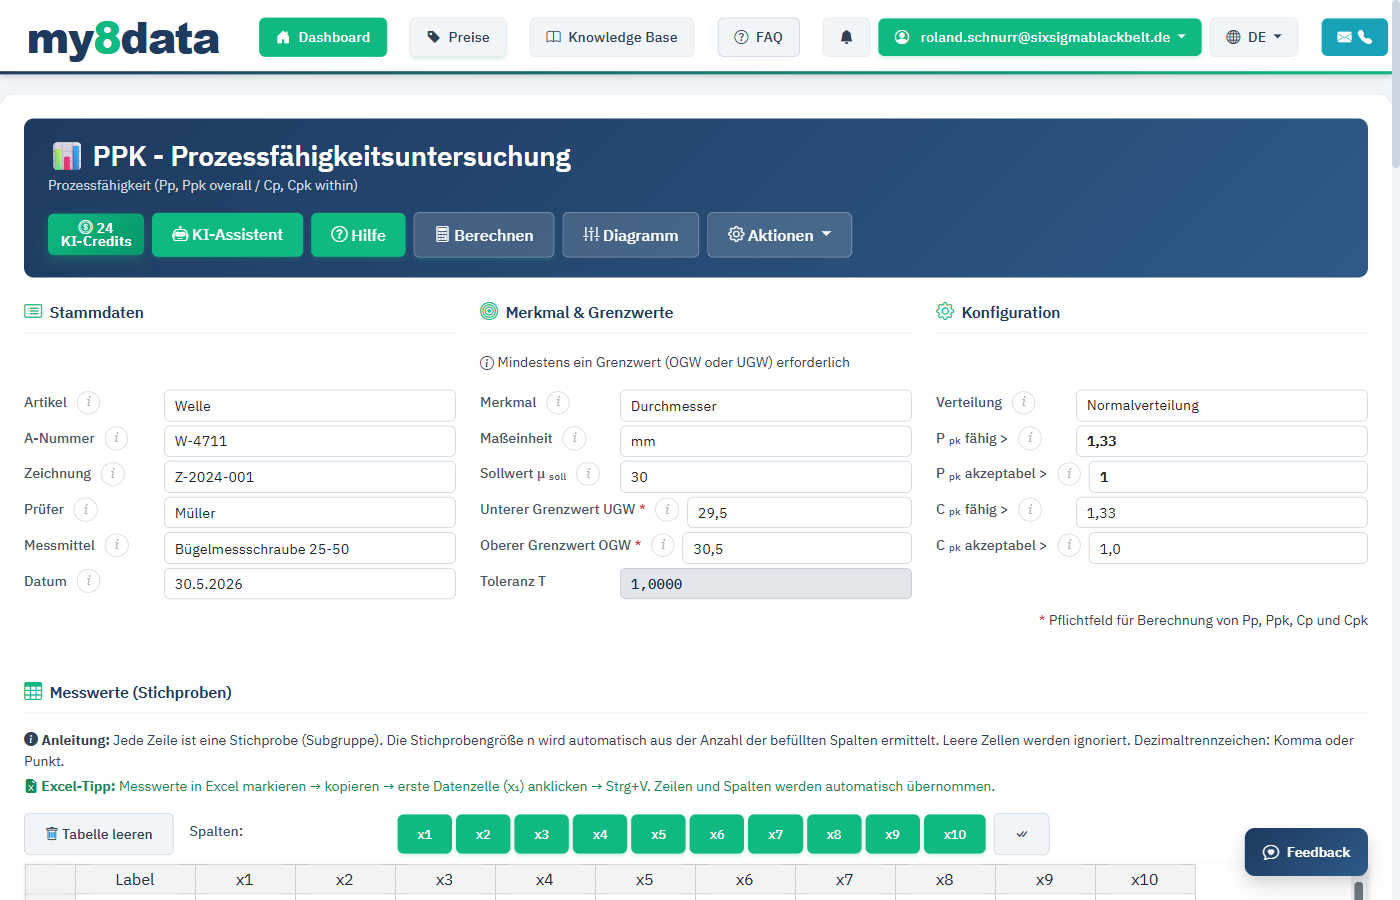
Task: Click Berechnen to calculate
Action: tap(484, 235)
